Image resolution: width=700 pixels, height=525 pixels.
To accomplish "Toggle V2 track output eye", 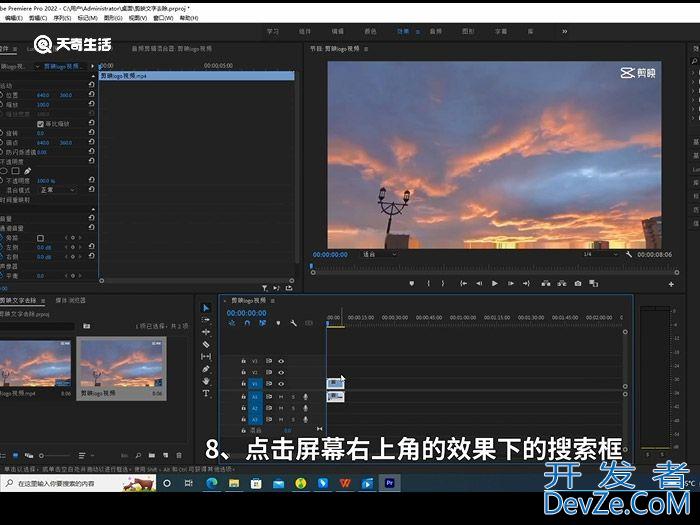I will tap(281, 372).
